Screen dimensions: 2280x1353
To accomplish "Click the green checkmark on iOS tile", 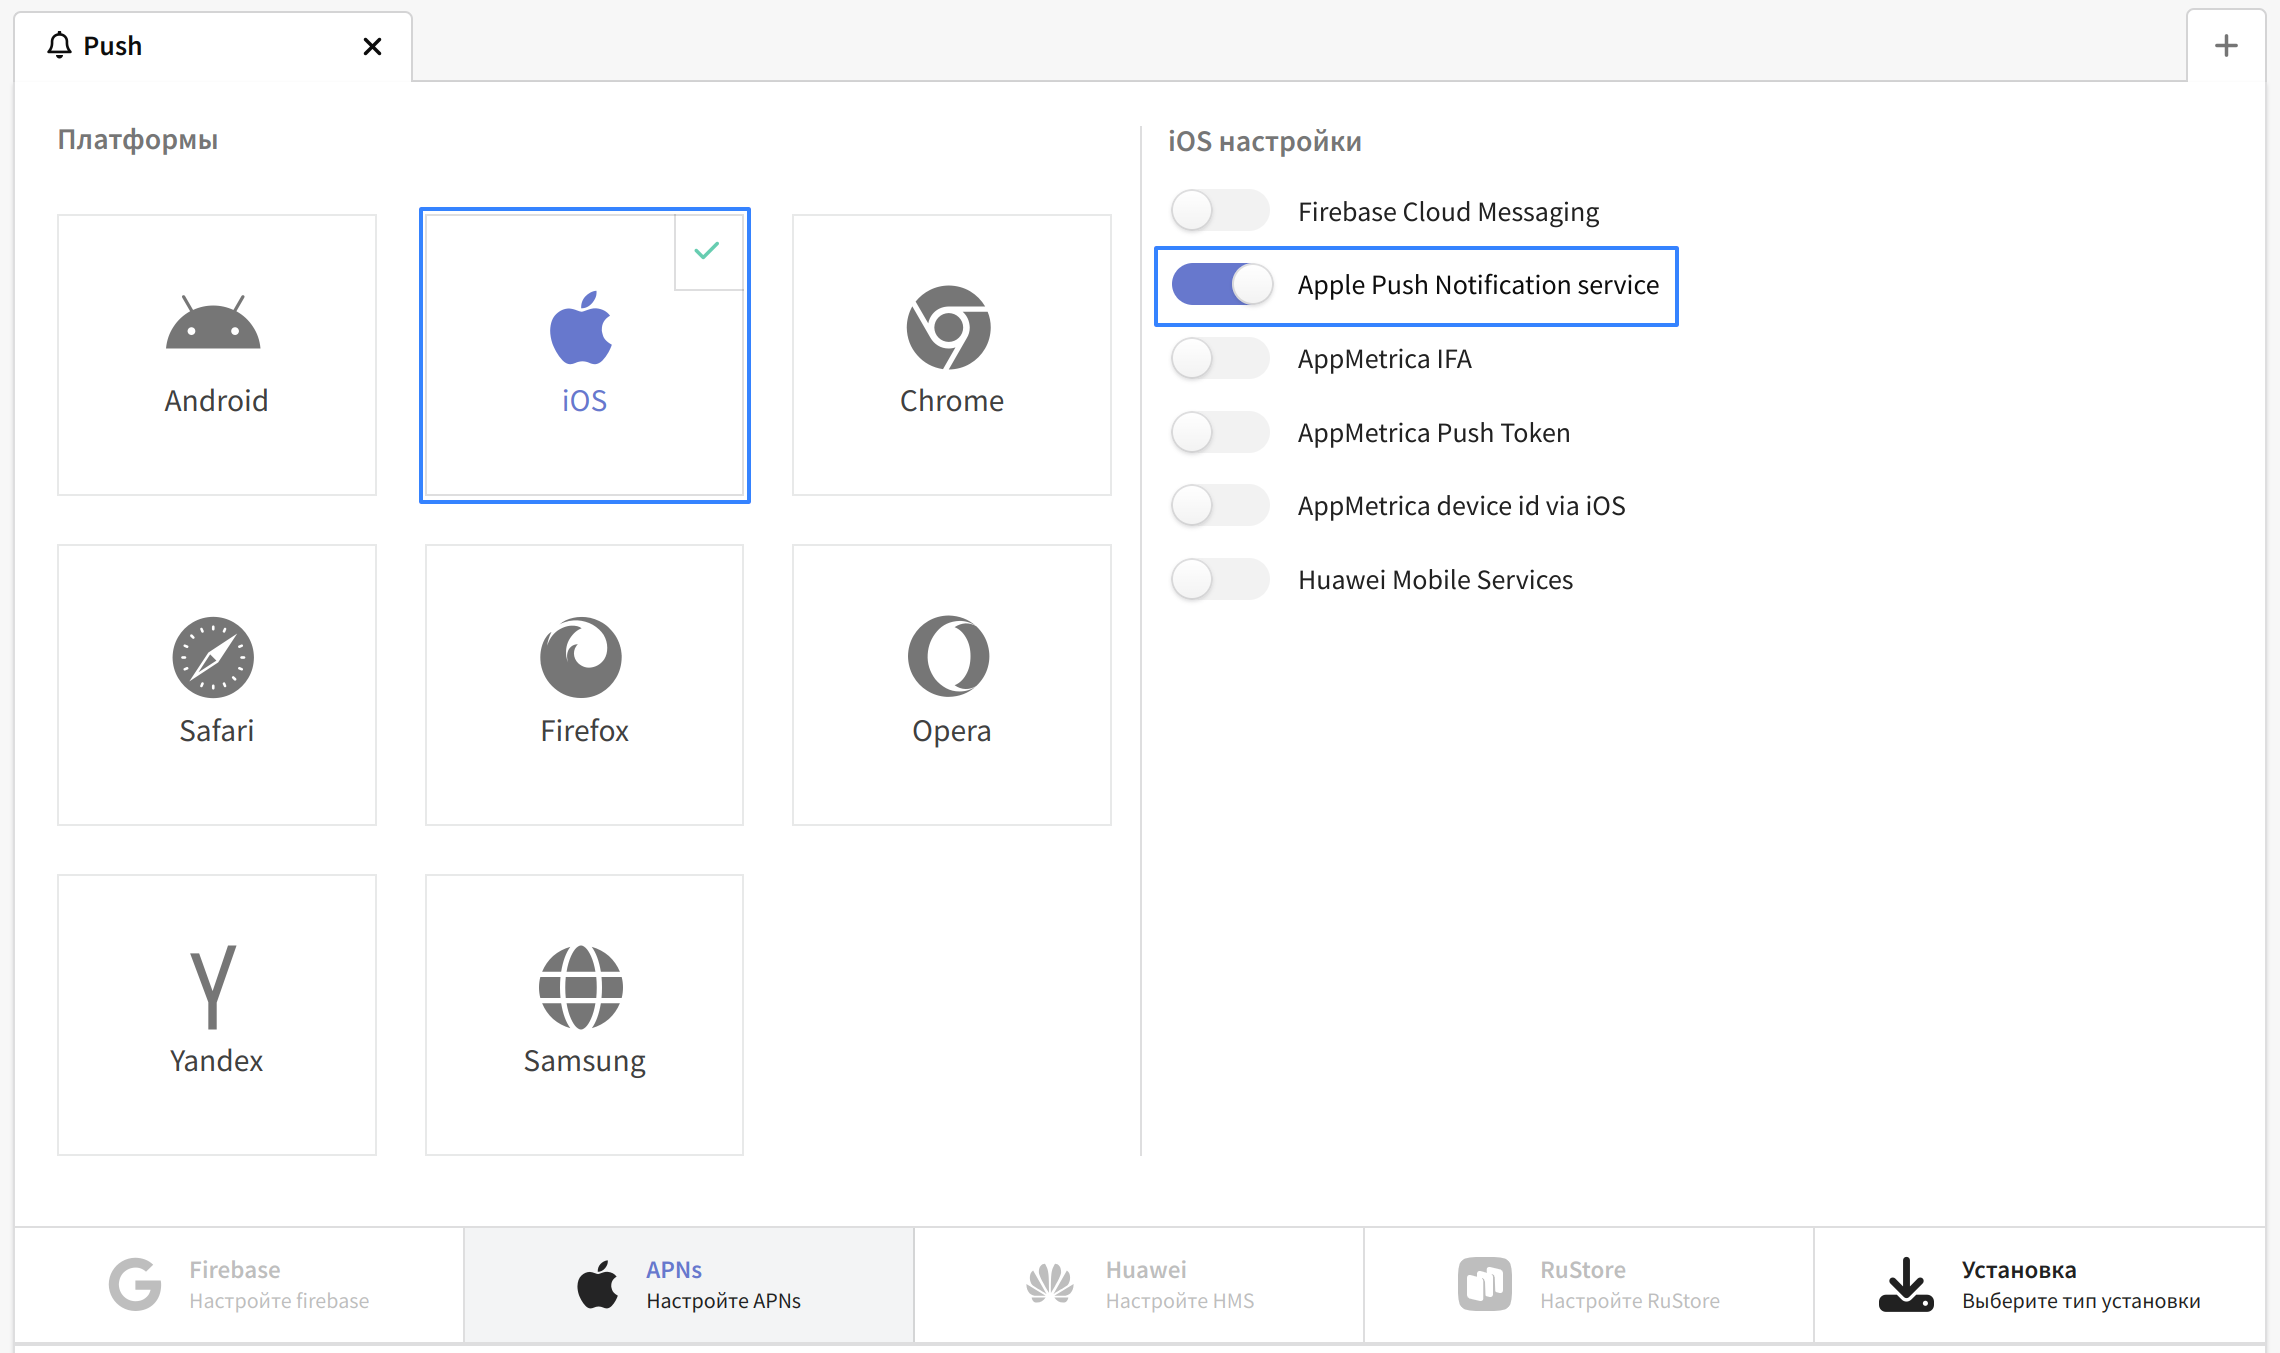I will pos(707,251).
